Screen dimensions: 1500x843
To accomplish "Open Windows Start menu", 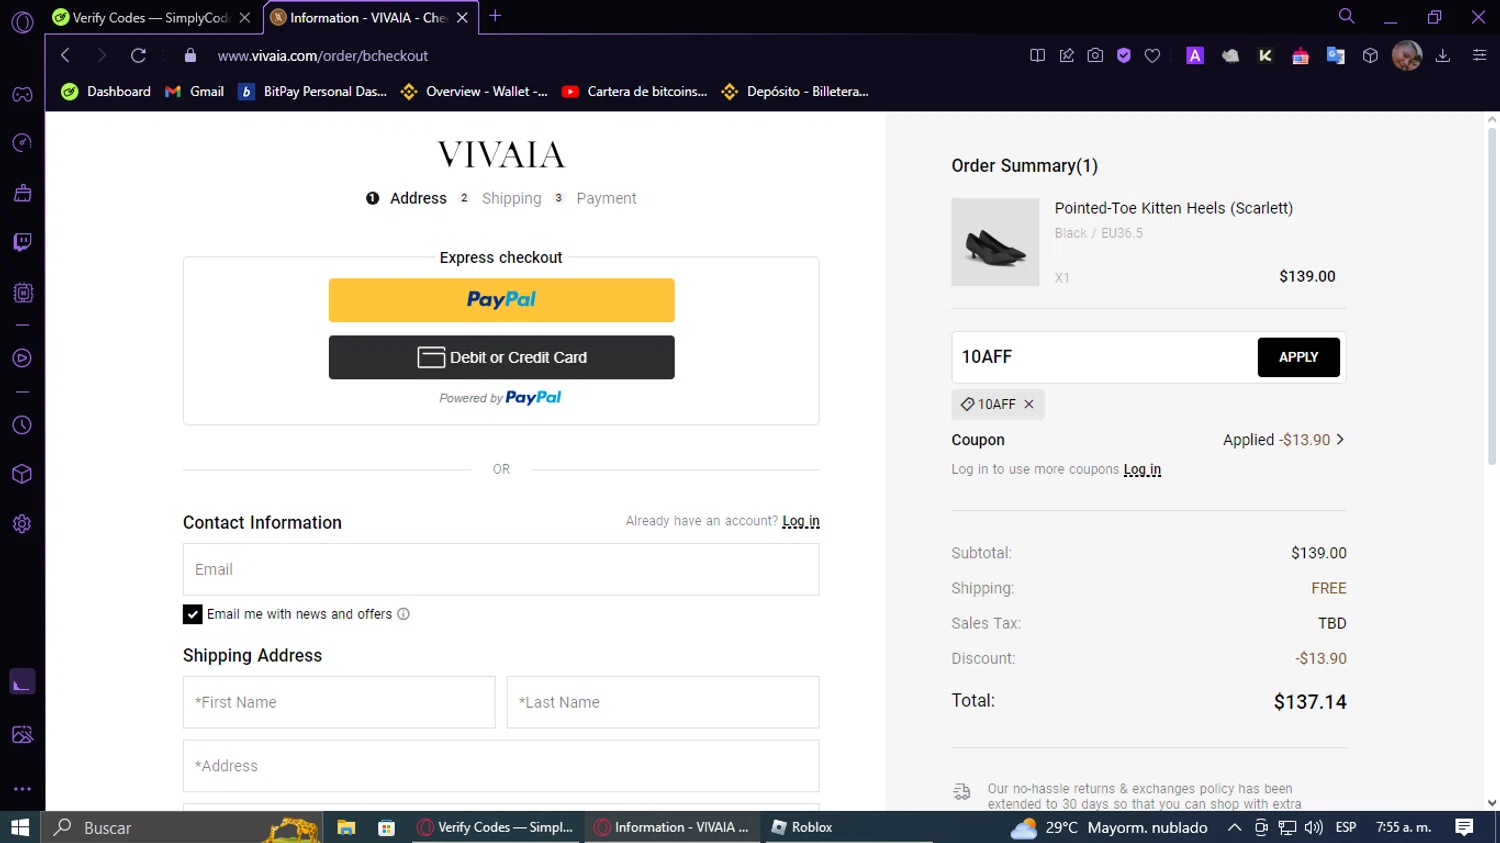I will (20, 827).
